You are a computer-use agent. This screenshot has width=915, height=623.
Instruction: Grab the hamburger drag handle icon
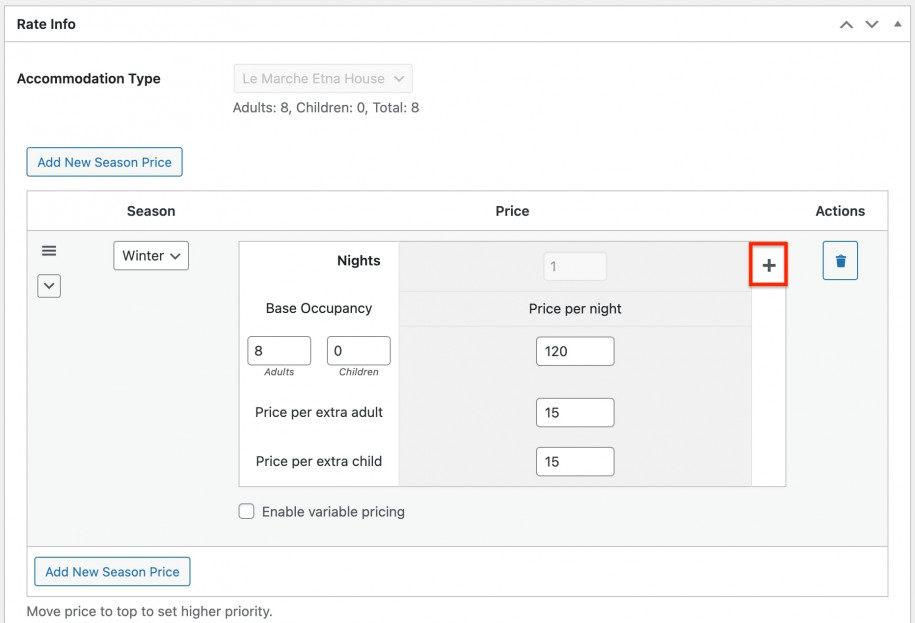pyautogui.click(x=49, y=251)
